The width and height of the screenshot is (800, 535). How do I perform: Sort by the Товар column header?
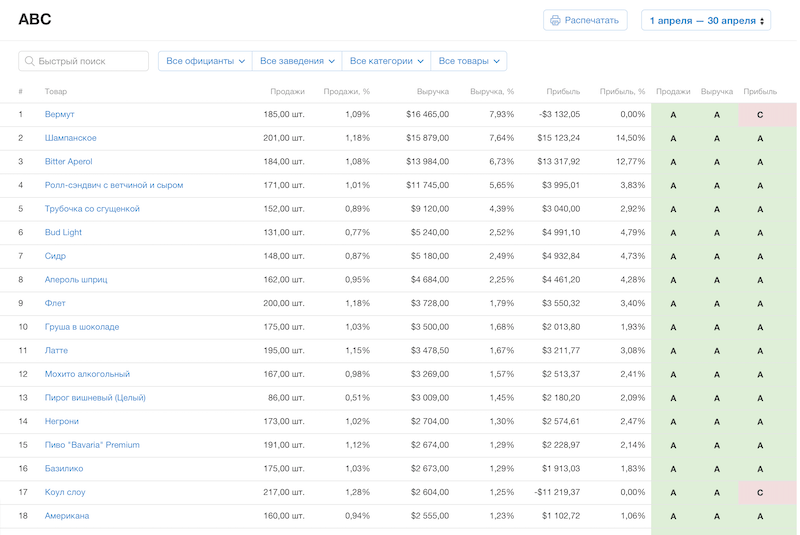pyautogui.click(x=56, y=91)
